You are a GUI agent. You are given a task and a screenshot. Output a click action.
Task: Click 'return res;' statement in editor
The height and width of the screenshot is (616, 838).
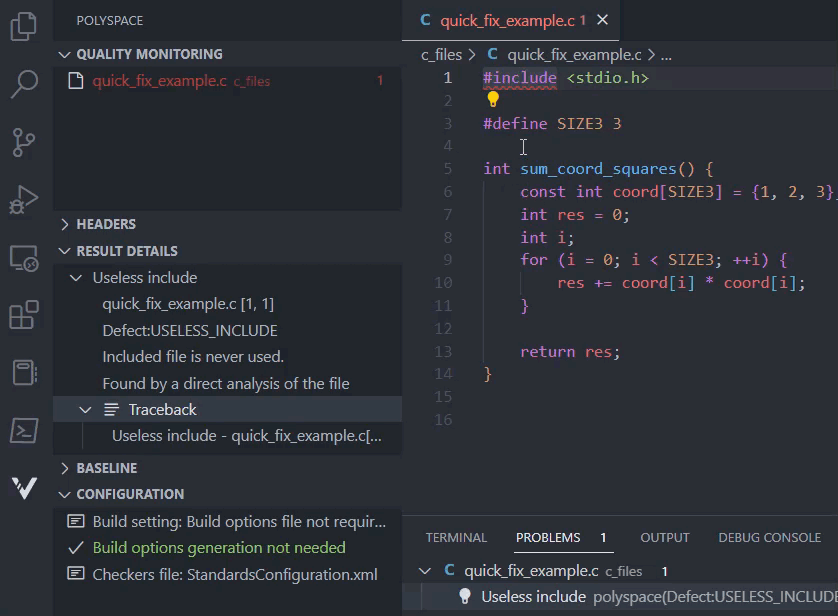pyautogui.click(x=570, y=352)
